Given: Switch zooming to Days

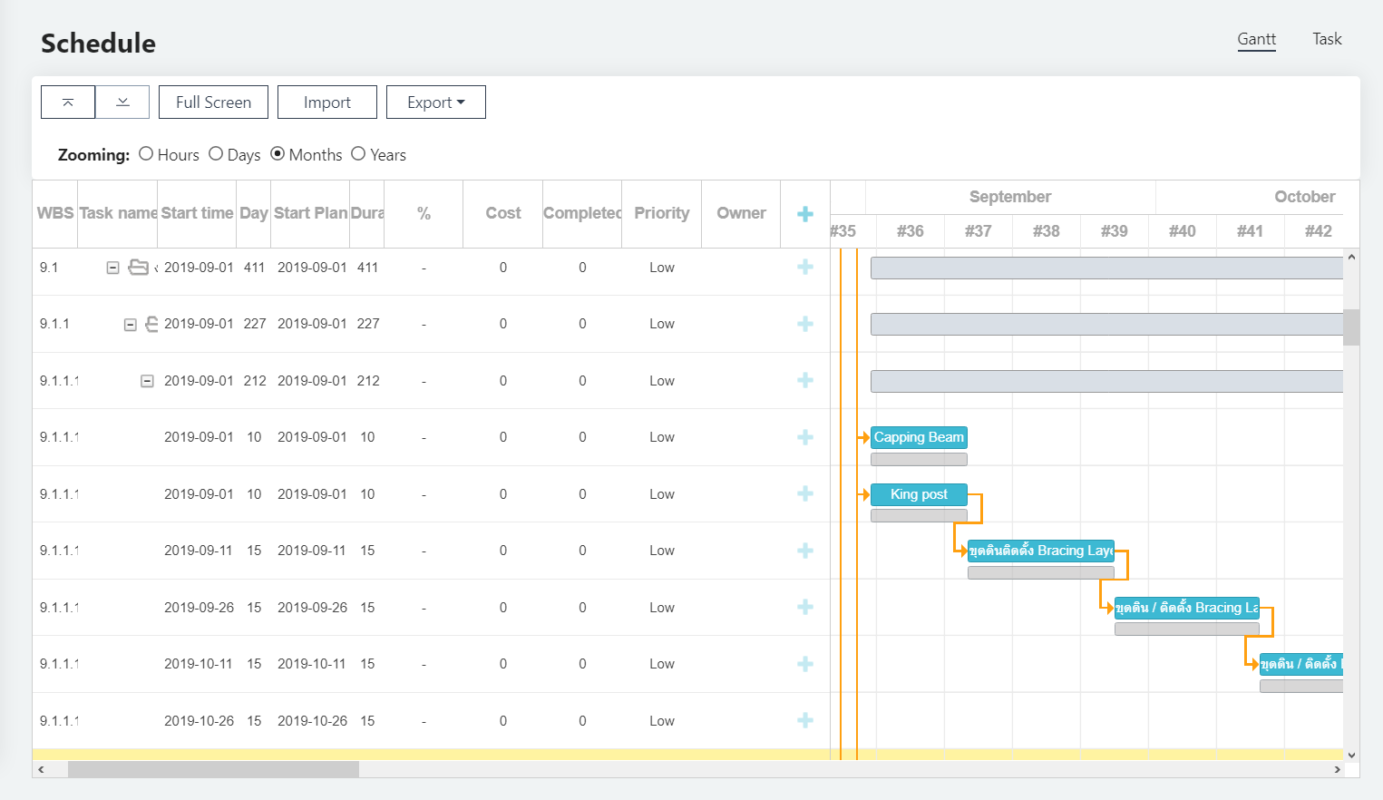Looking at the screenshot, I should point(216,154).
